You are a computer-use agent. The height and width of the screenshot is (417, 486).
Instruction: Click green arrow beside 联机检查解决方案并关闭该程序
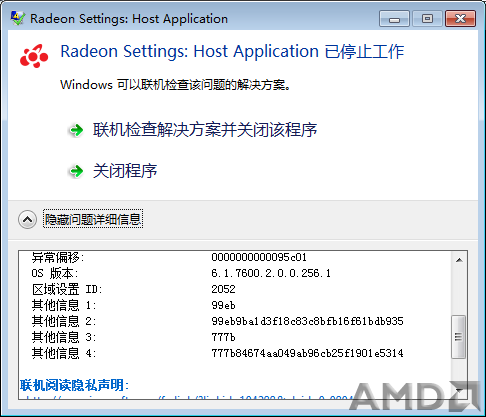pyautogui.click(x=76, y=130)
